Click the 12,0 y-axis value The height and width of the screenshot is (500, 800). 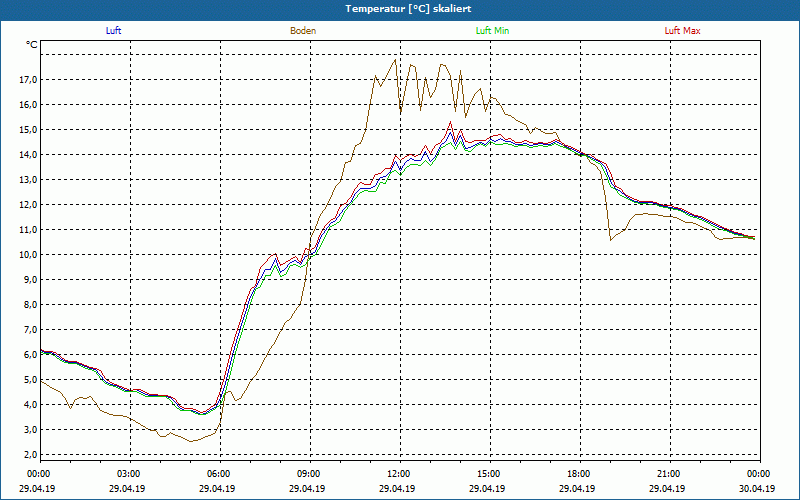tap(29, 205)
